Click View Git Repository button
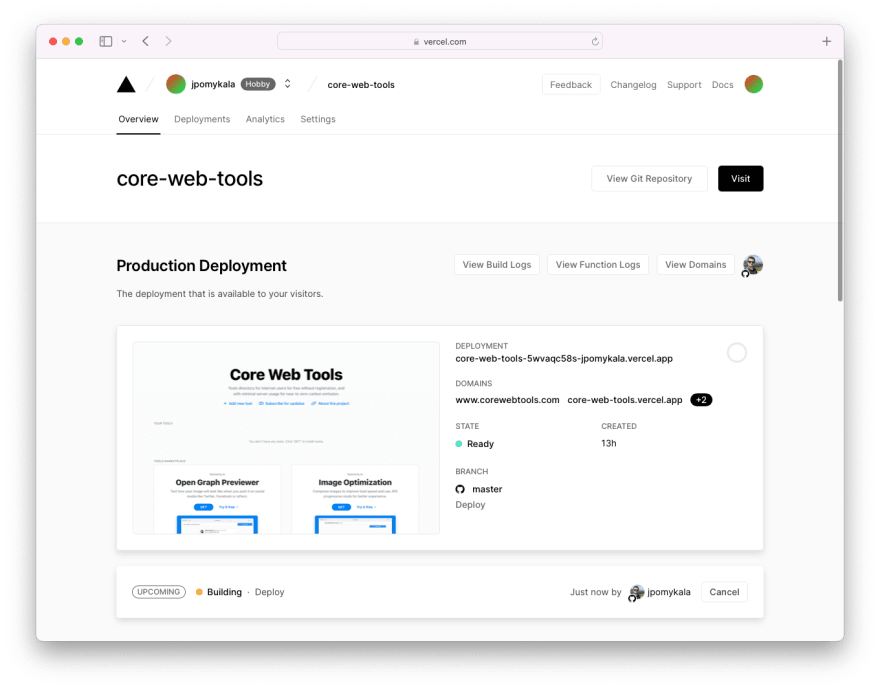 (x=649, y=178)
